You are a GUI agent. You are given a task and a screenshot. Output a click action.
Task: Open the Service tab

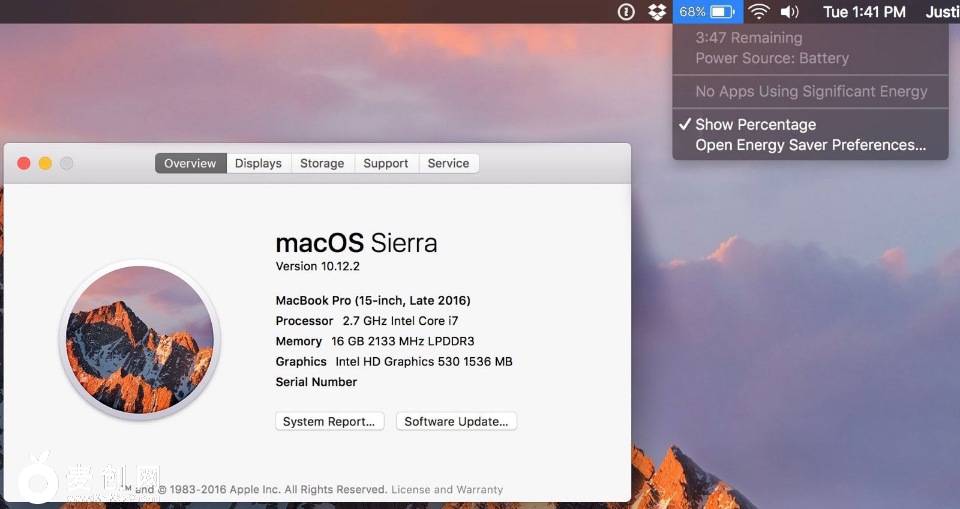pyautogui.click(x=448, y=163)
